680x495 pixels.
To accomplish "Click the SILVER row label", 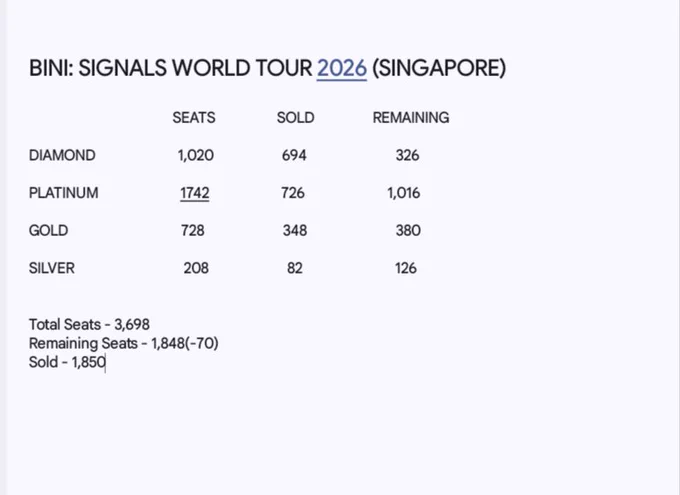I will (x=52, y=268).
